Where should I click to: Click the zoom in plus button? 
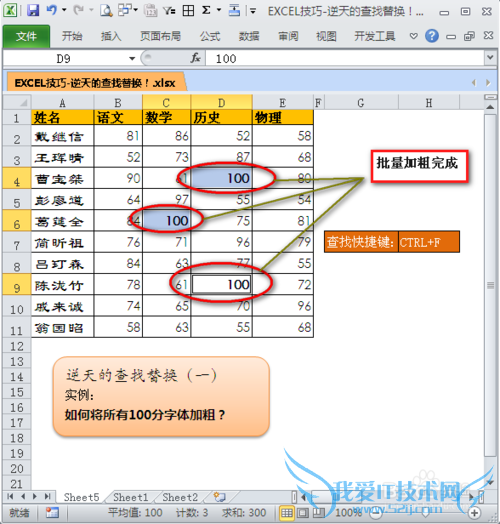[474, 513]
